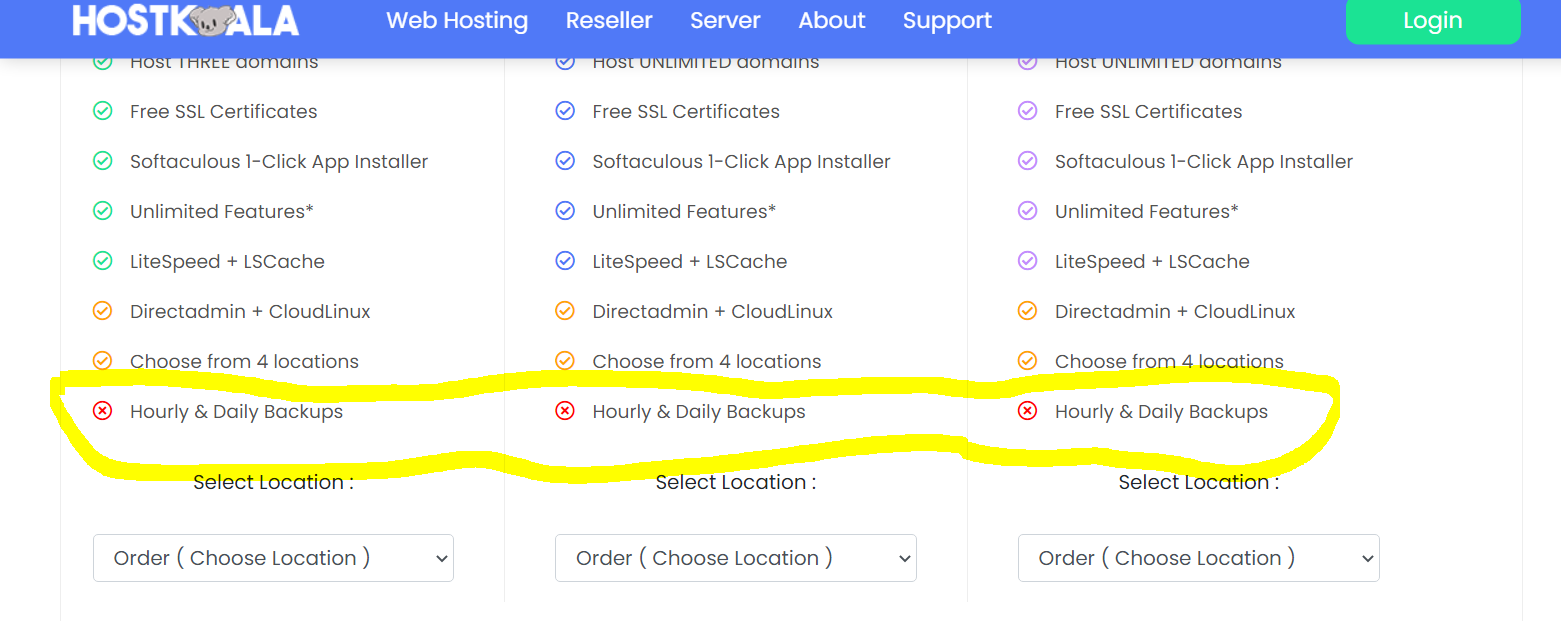Click green check icon beside Free SSL Certificates
The width and height of the screenshot is (1561, 621).
102,111
